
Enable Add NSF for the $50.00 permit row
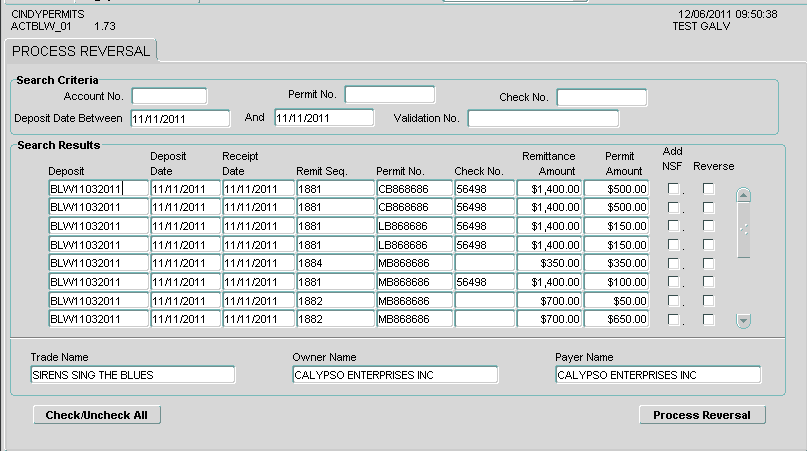pyautogui.click(x=673, y=300)
